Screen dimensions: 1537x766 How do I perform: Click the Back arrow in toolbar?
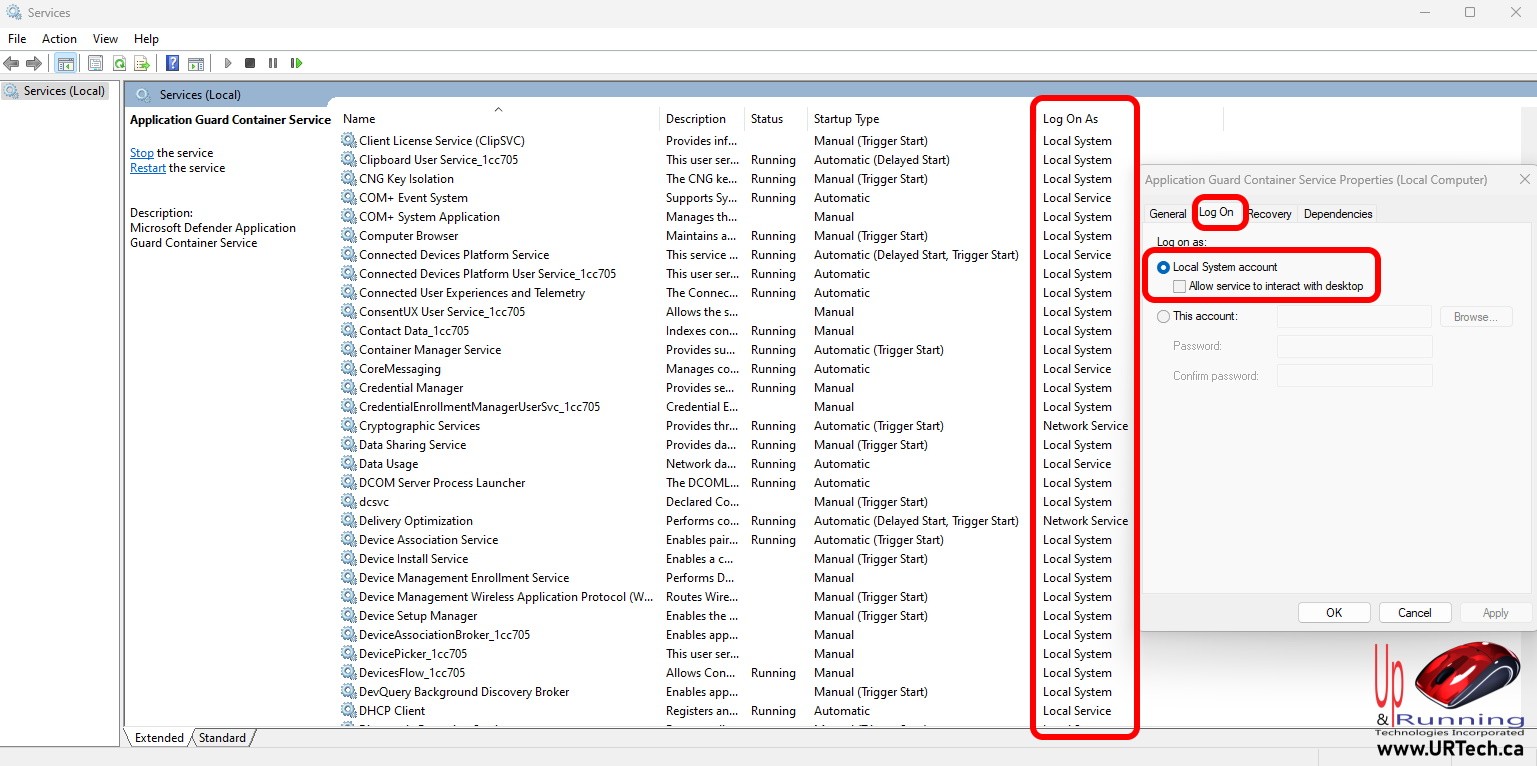12,63
